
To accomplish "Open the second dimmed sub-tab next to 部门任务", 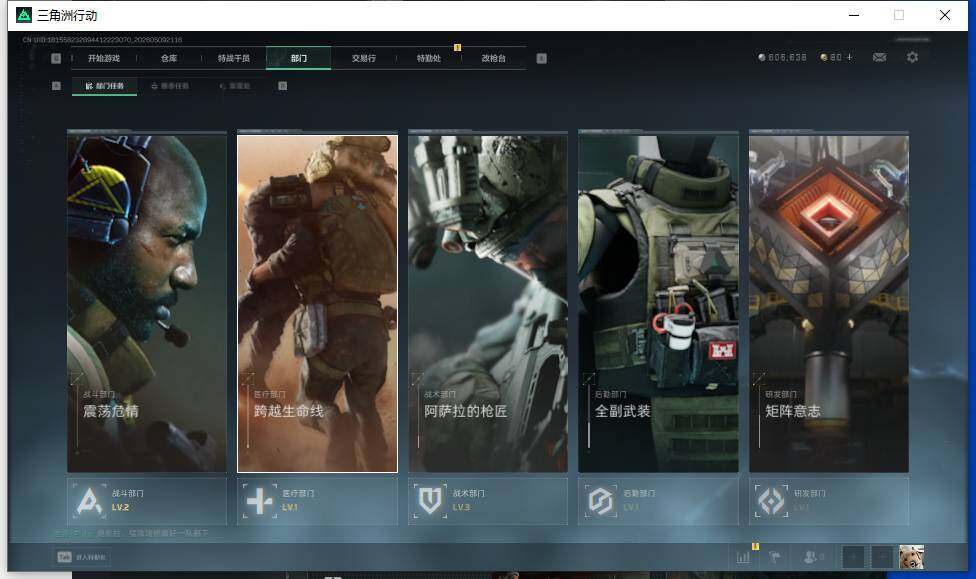I will [170, 86].
